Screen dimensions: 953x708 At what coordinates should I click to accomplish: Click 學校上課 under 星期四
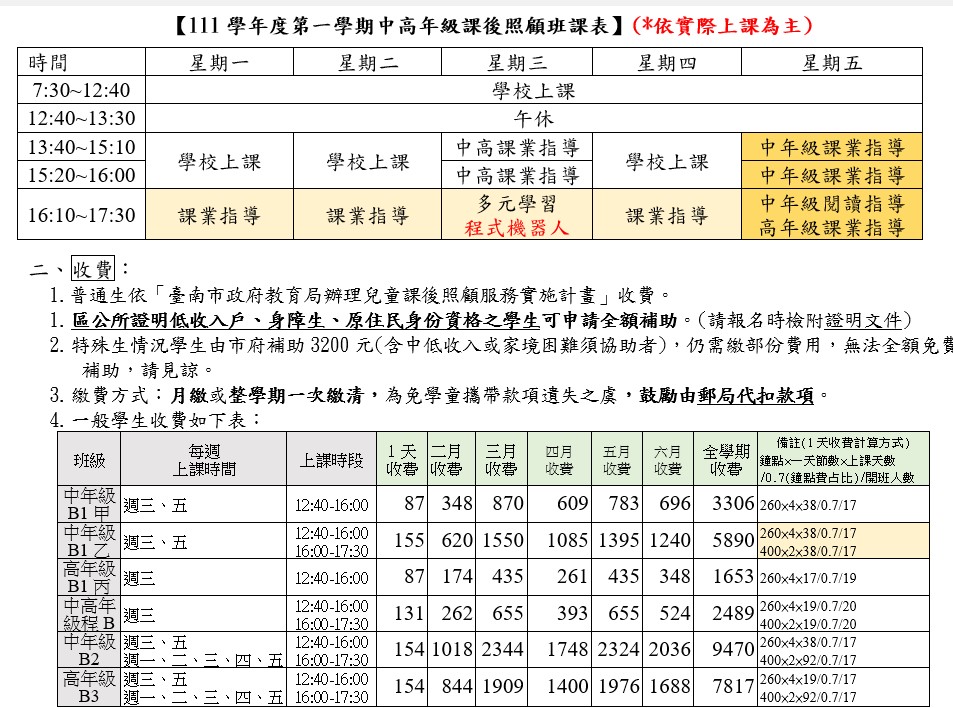click(667, 162)
